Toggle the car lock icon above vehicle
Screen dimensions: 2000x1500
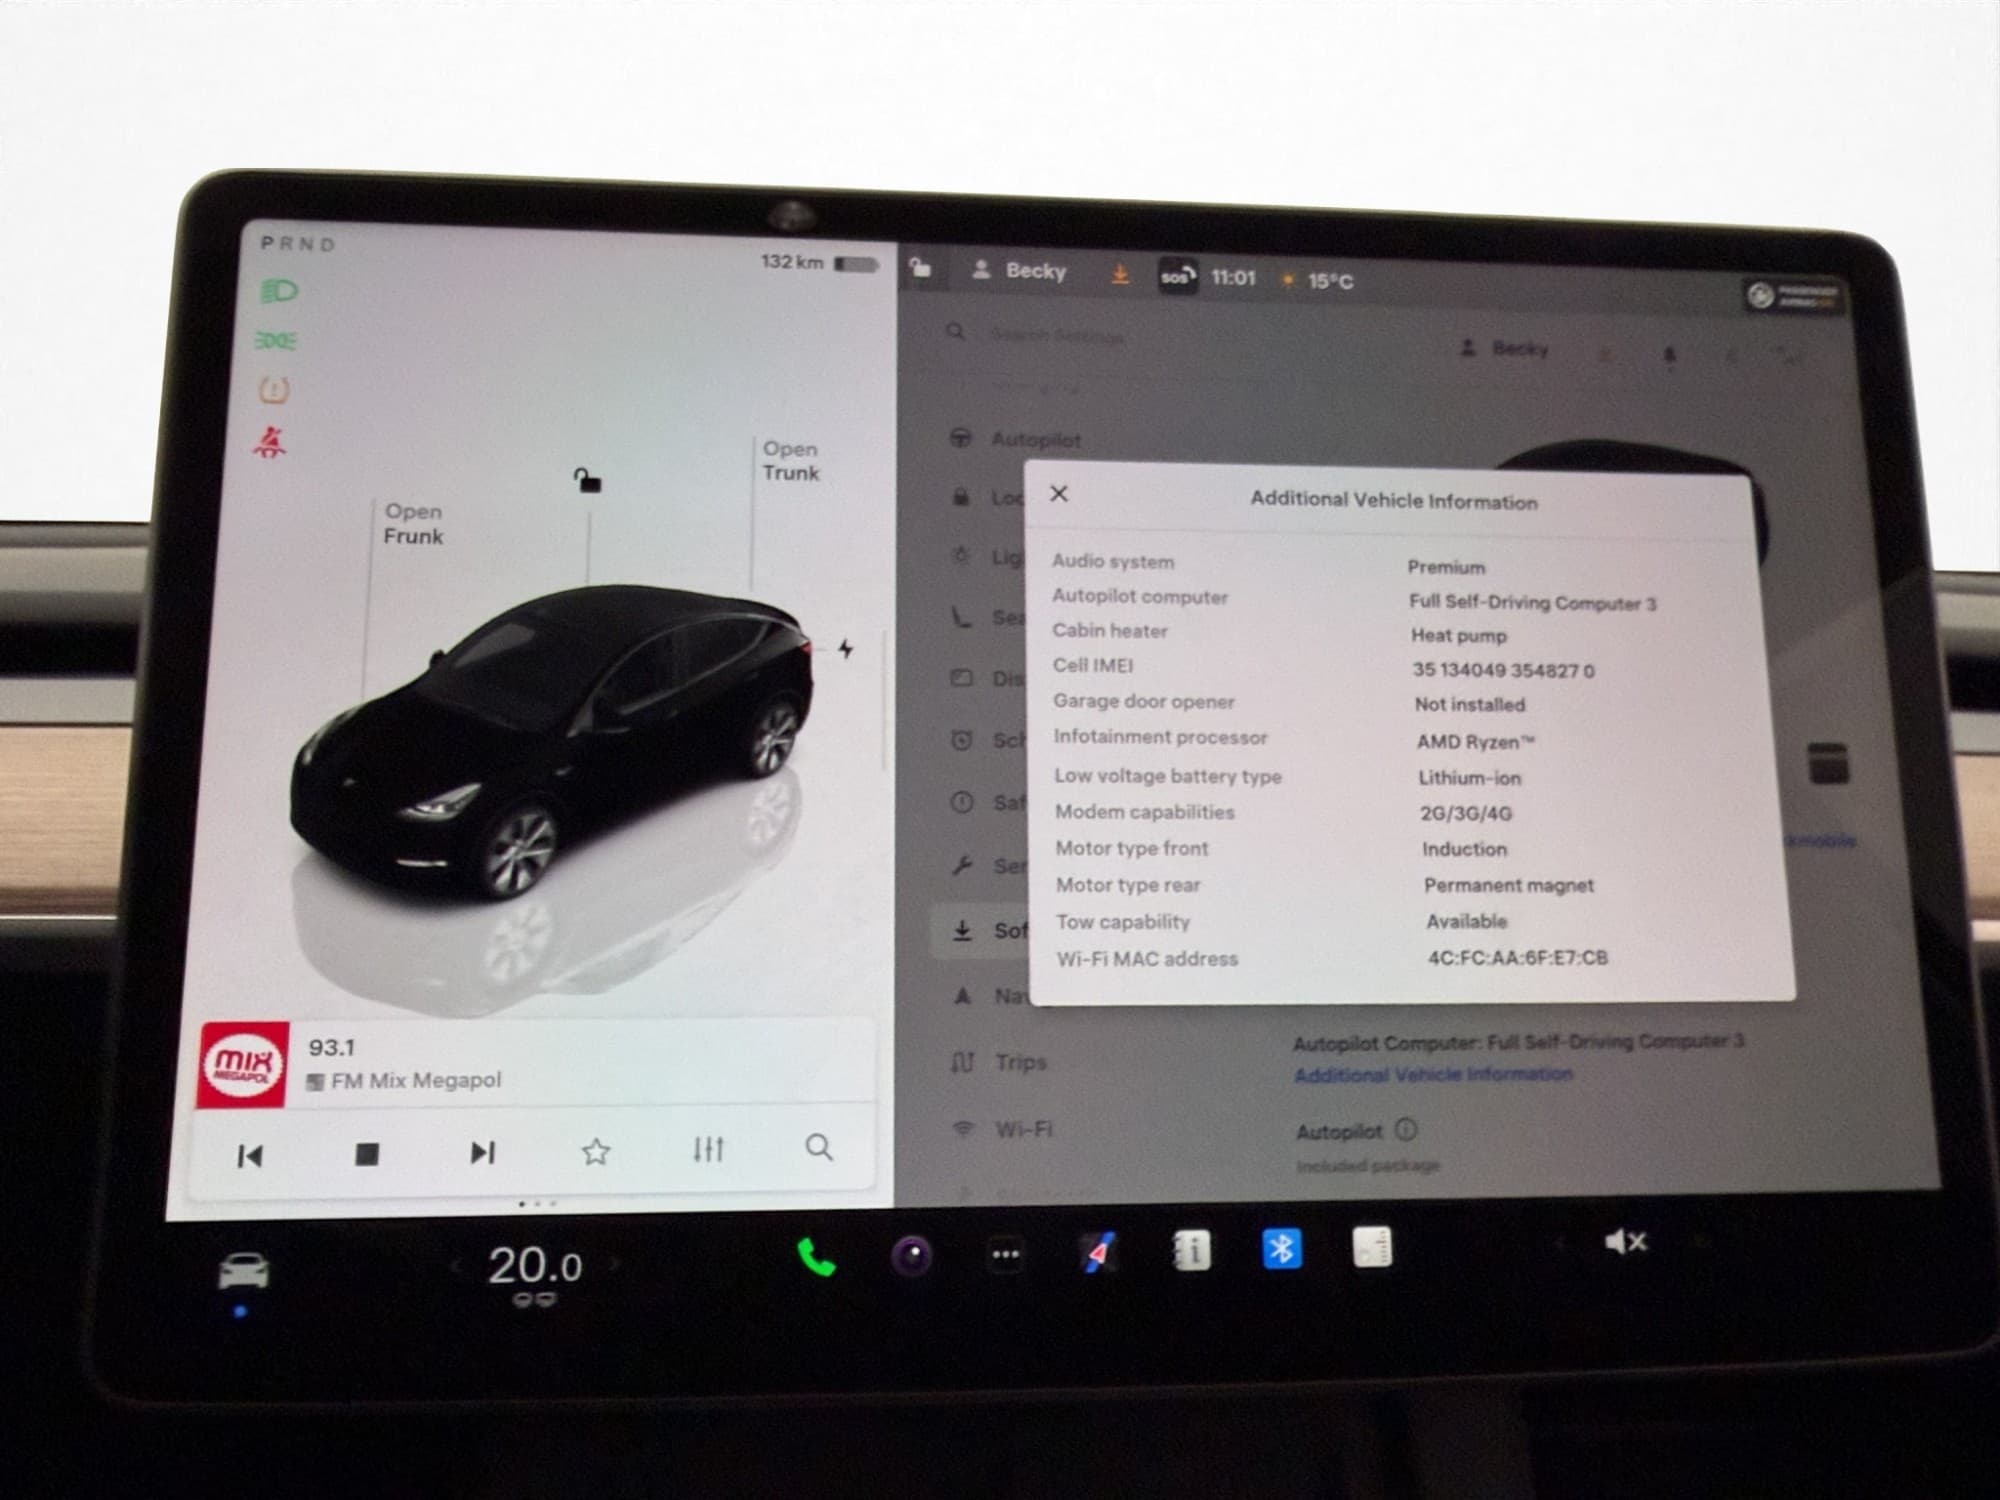(587, 481)
